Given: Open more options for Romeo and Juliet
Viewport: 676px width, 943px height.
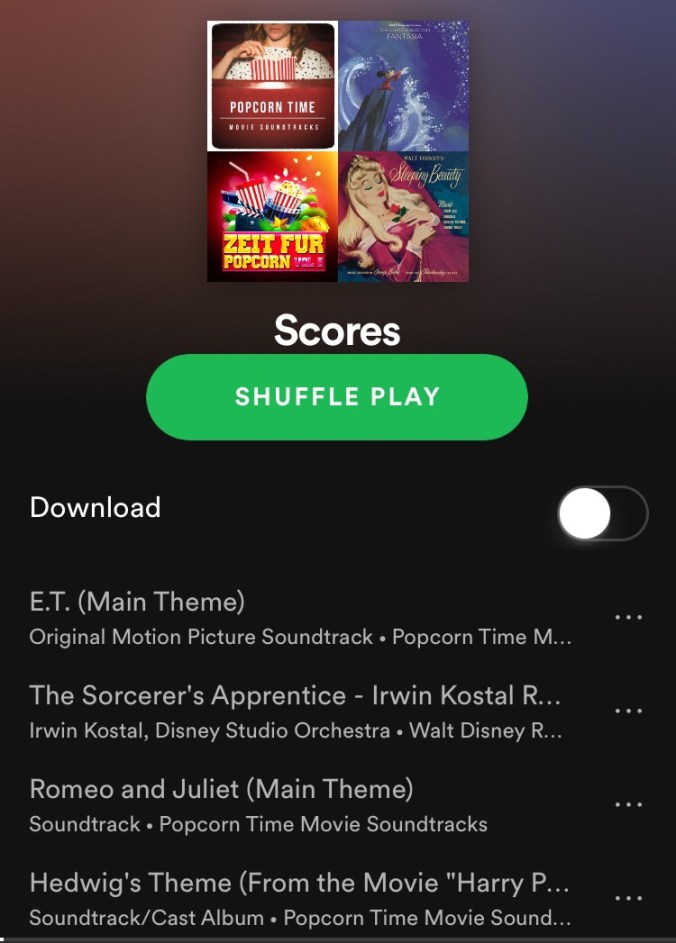Looking at the screenshot, I should point(628,805).
